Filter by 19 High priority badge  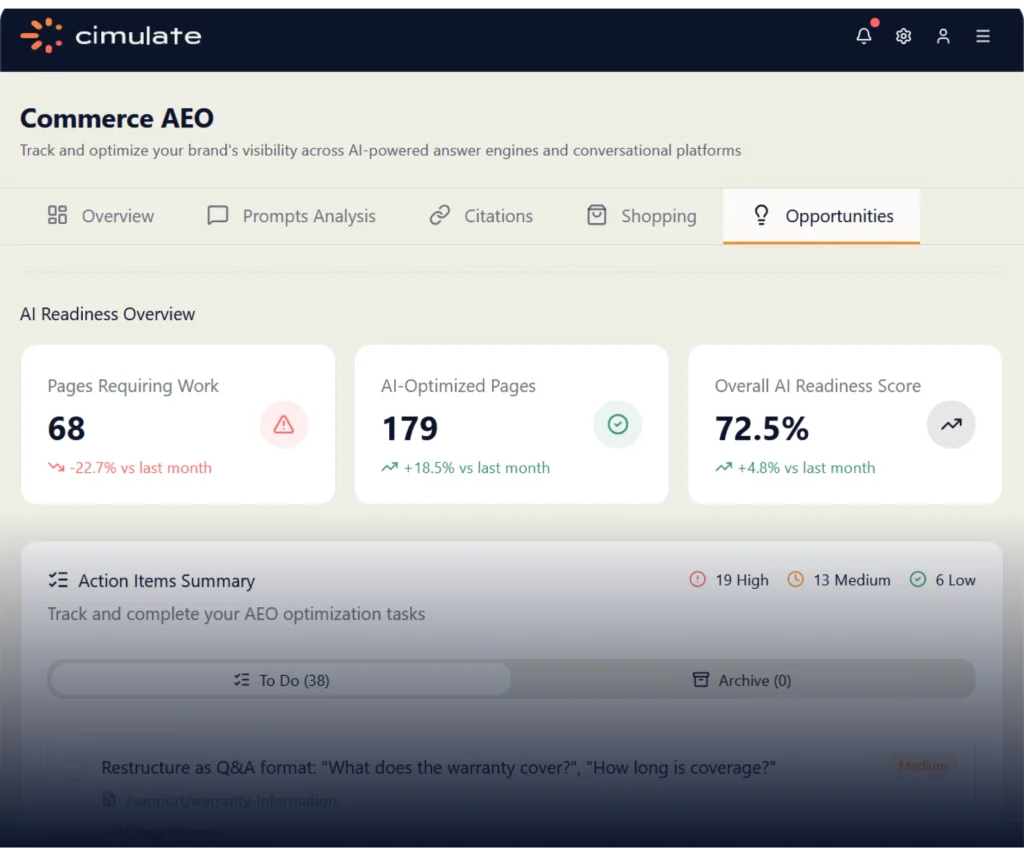tap(729, 580)
